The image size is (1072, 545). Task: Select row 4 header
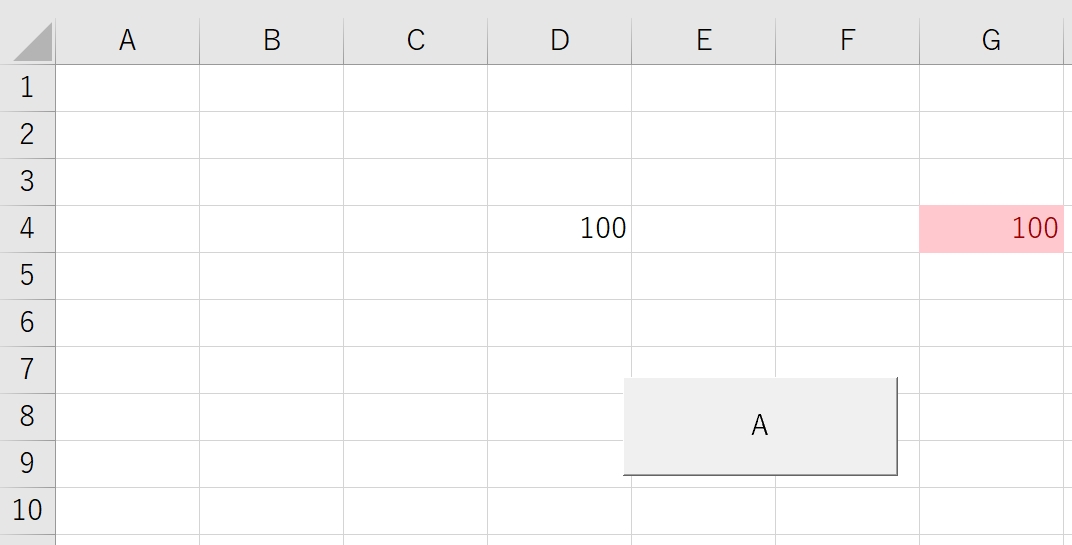pos(27,228)
